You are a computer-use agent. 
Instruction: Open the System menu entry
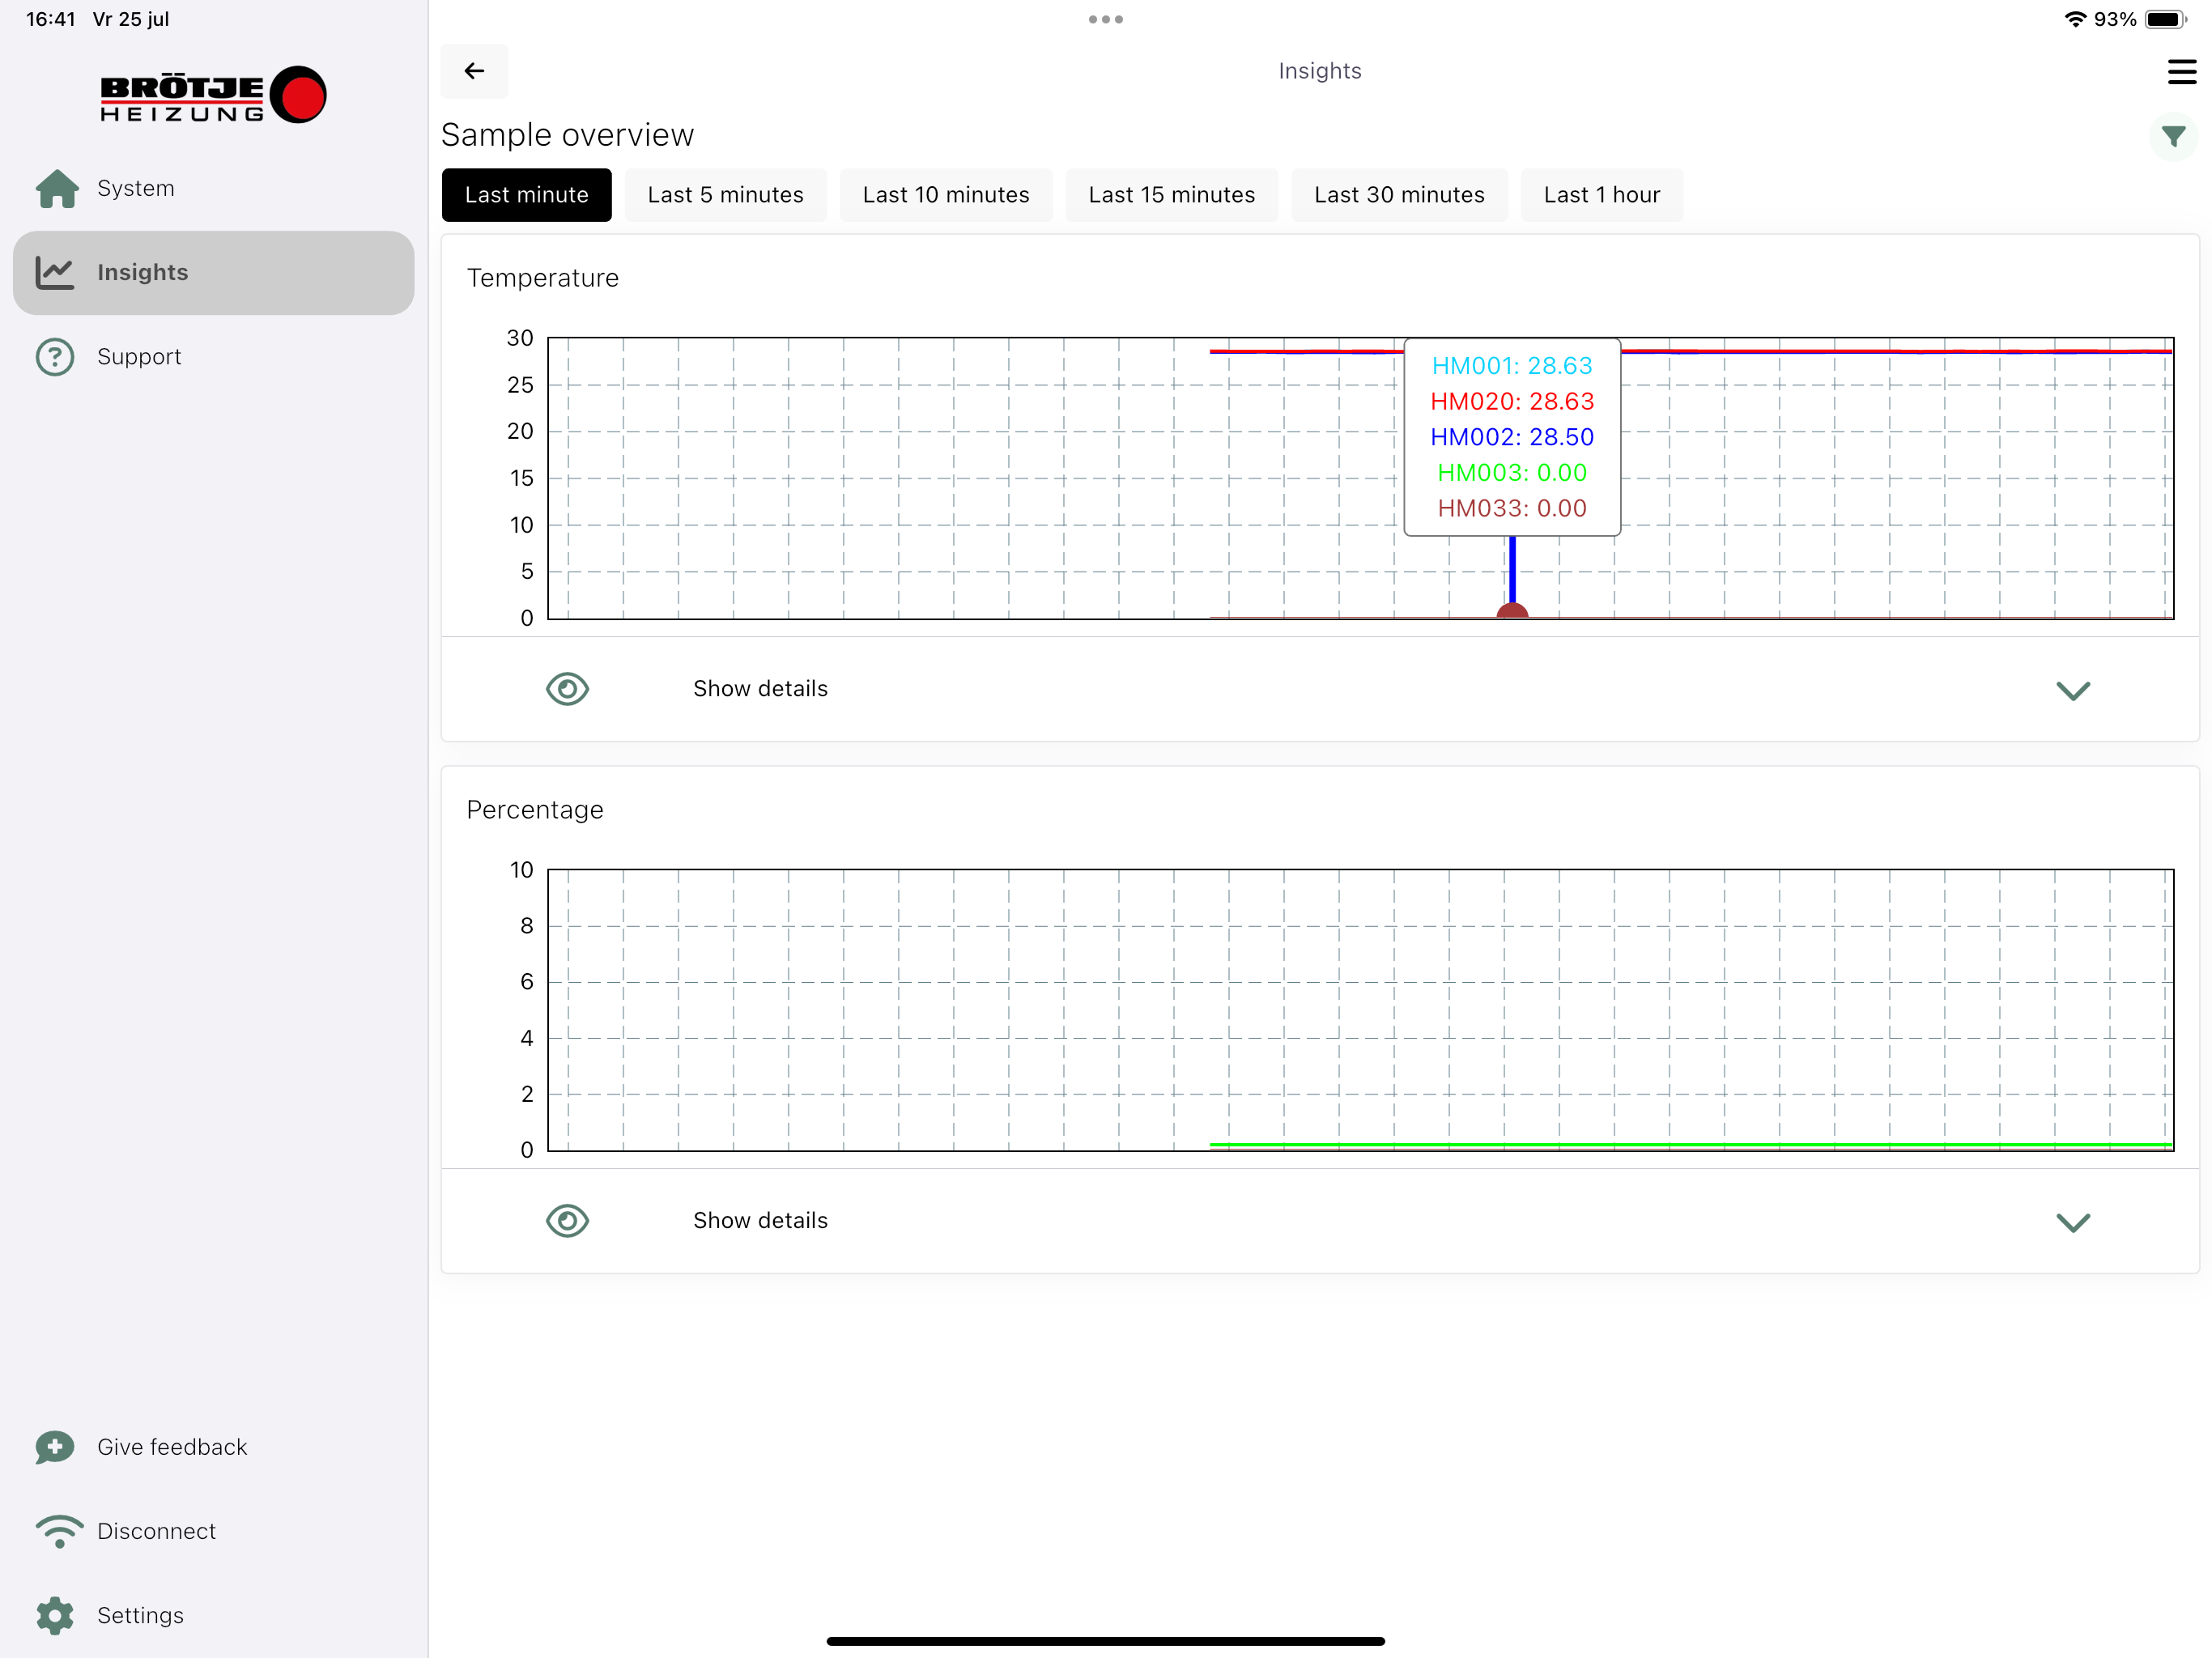click(213, 188)
